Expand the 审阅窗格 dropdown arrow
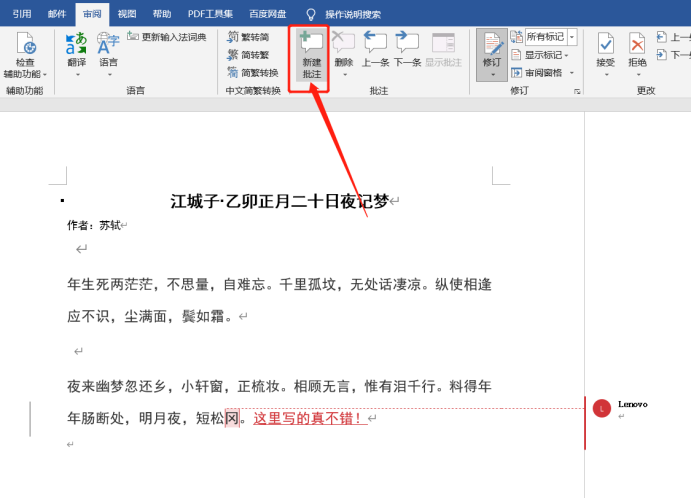The image size is (691, 498). click(x=572, y=73)
